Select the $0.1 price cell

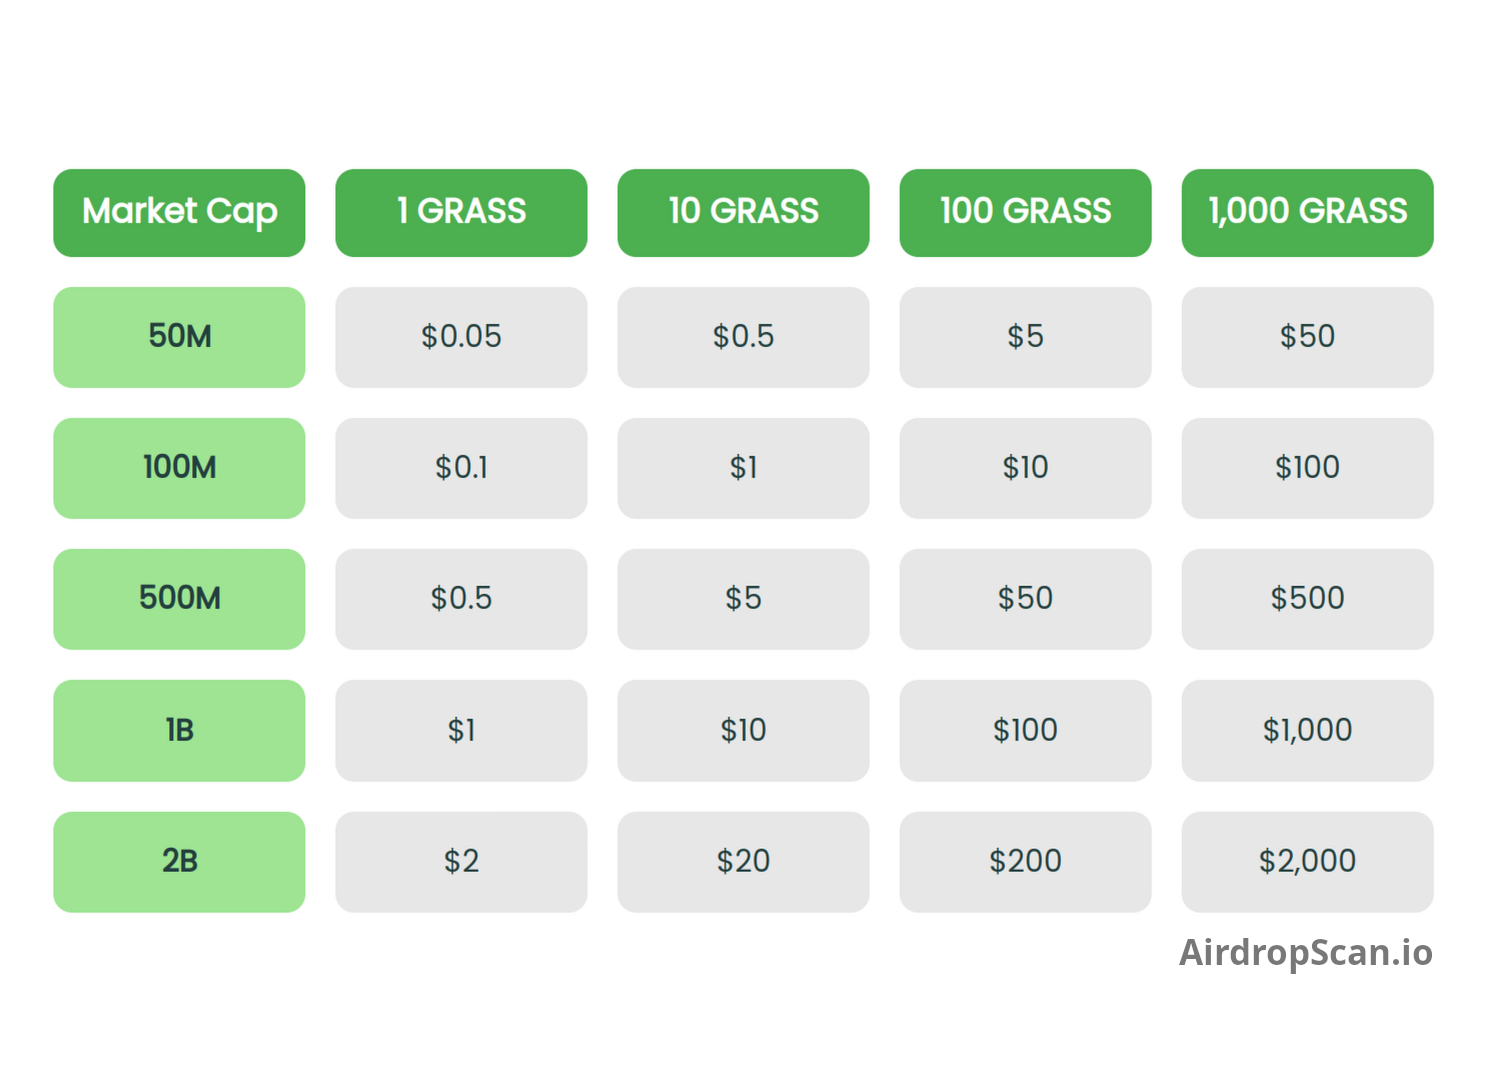click(x=461, y=468)
